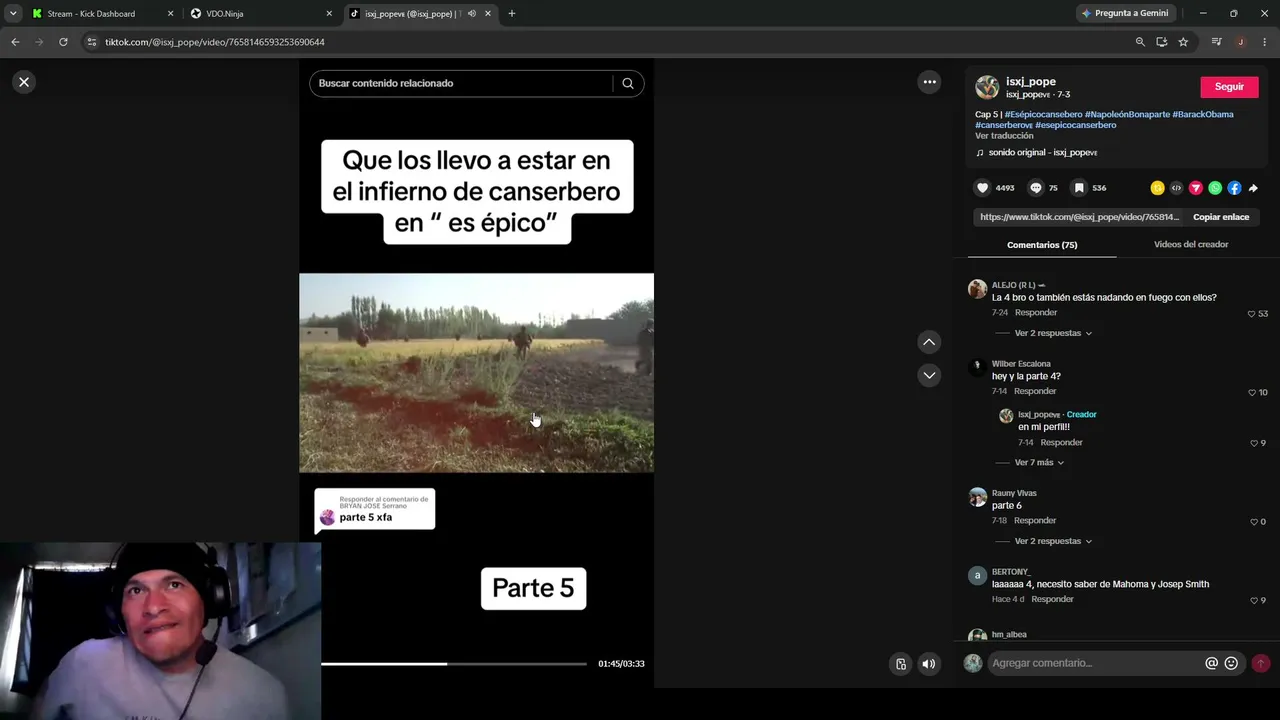Expand 'Ver 2 respuestas' under Rauny Vivas's comment
The image size is (1280, 720).
pyautogui.click(x=1053, y=541)
